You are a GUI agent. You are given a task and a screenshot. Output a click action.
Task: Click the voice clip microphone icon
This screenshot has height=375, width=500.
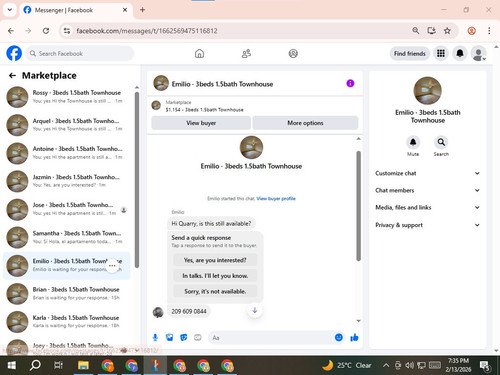point(155,338)
